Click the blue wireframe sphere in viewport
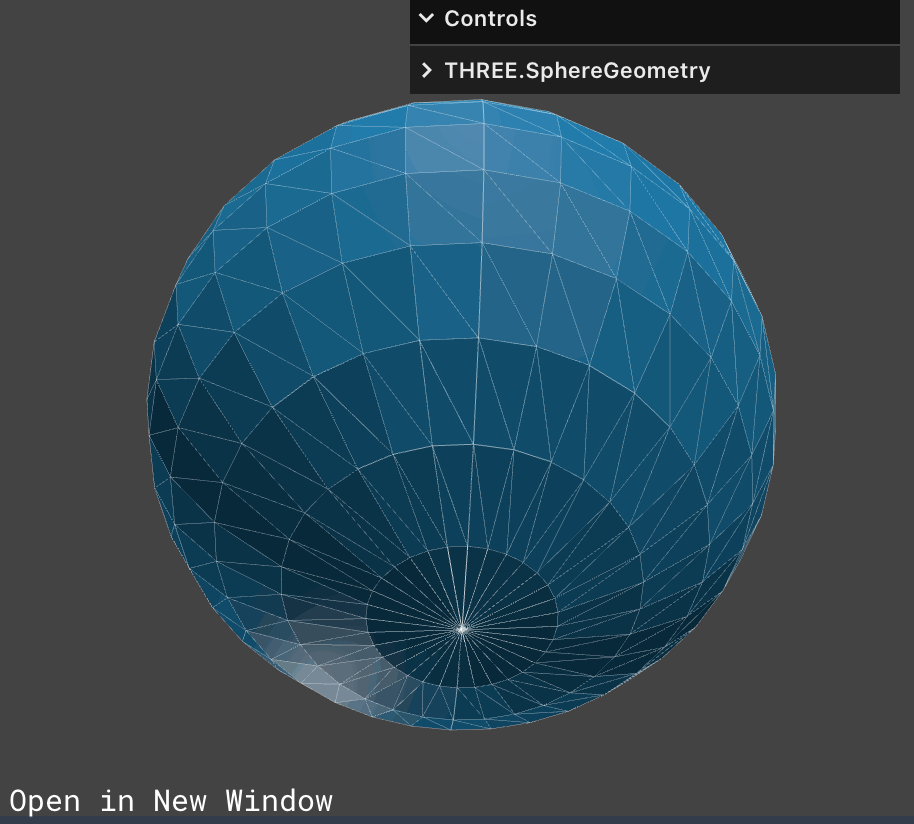Viewport: 914px width, 824px height. 461,414
